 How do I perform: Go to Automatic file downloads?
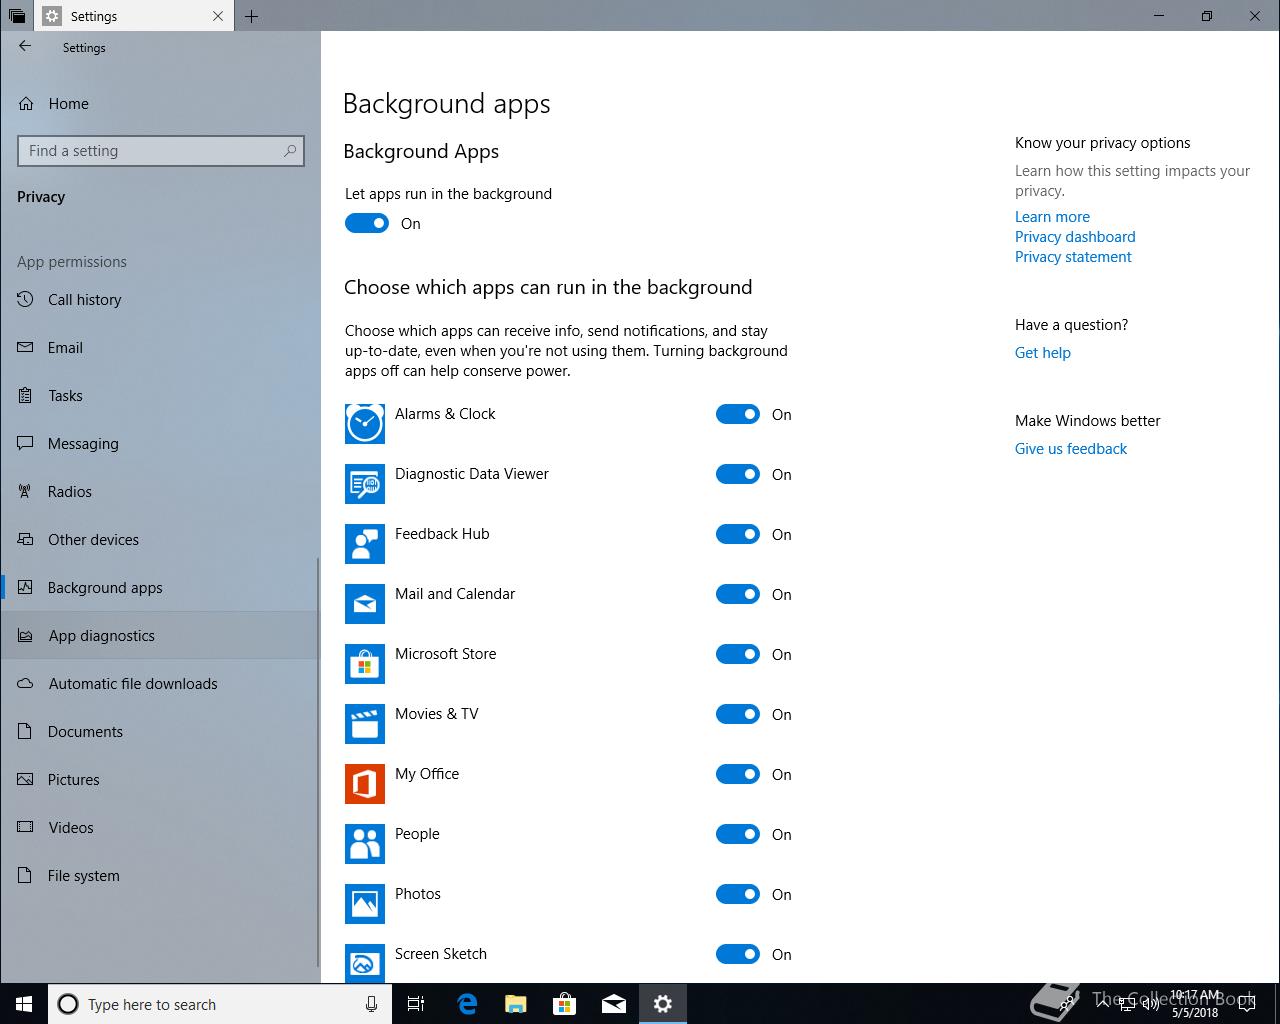click(x=160, y=683)
